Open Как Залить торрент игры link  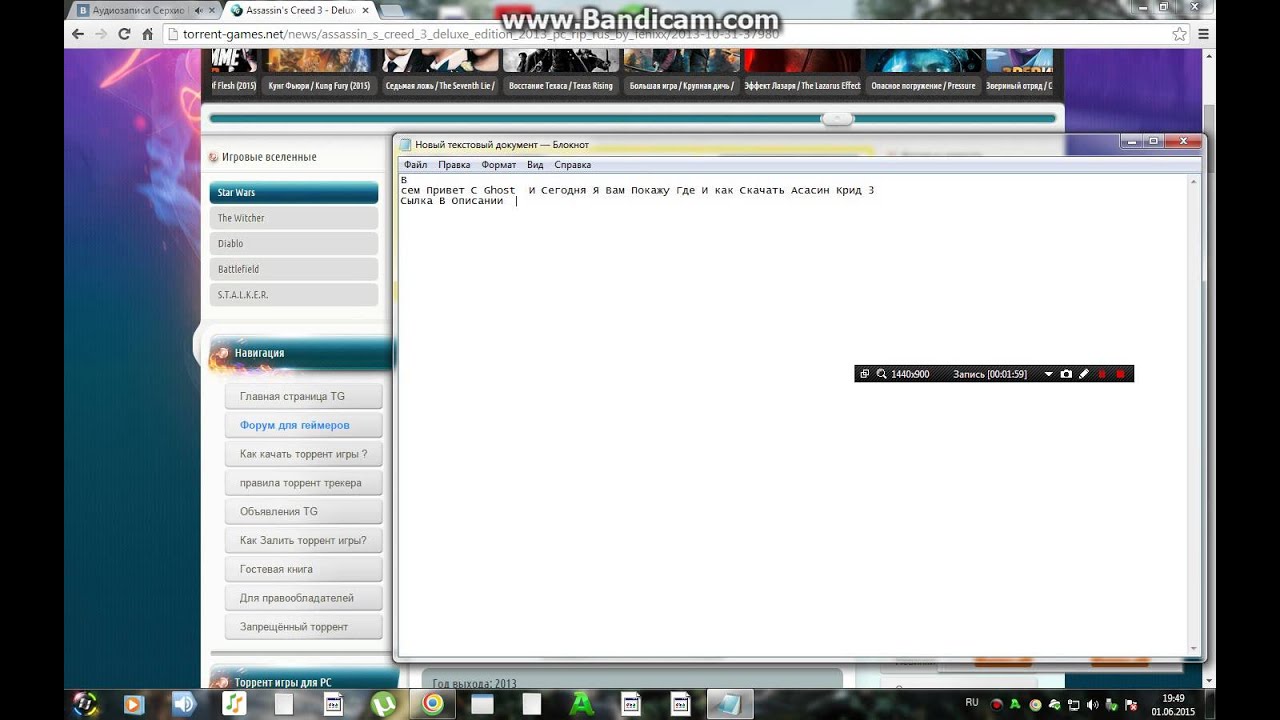[x=303, y=540]
